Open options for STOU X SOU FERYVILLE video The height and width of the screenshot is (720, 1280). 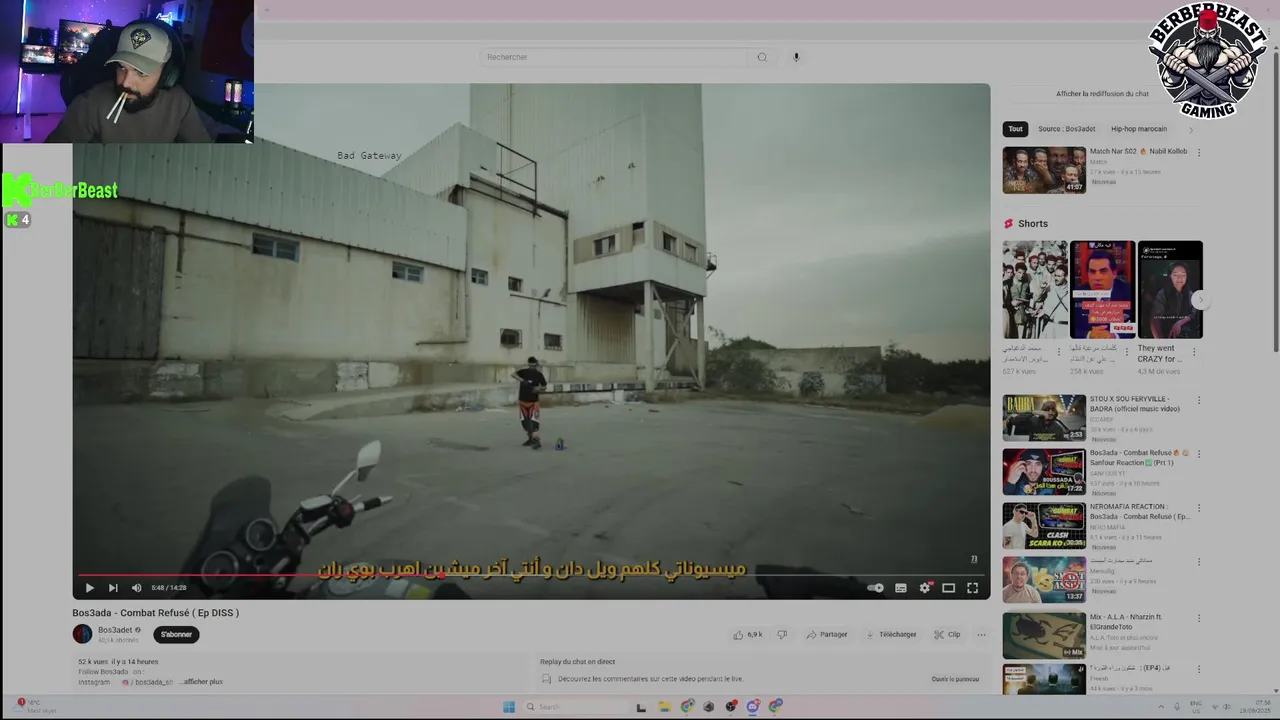1198,400
